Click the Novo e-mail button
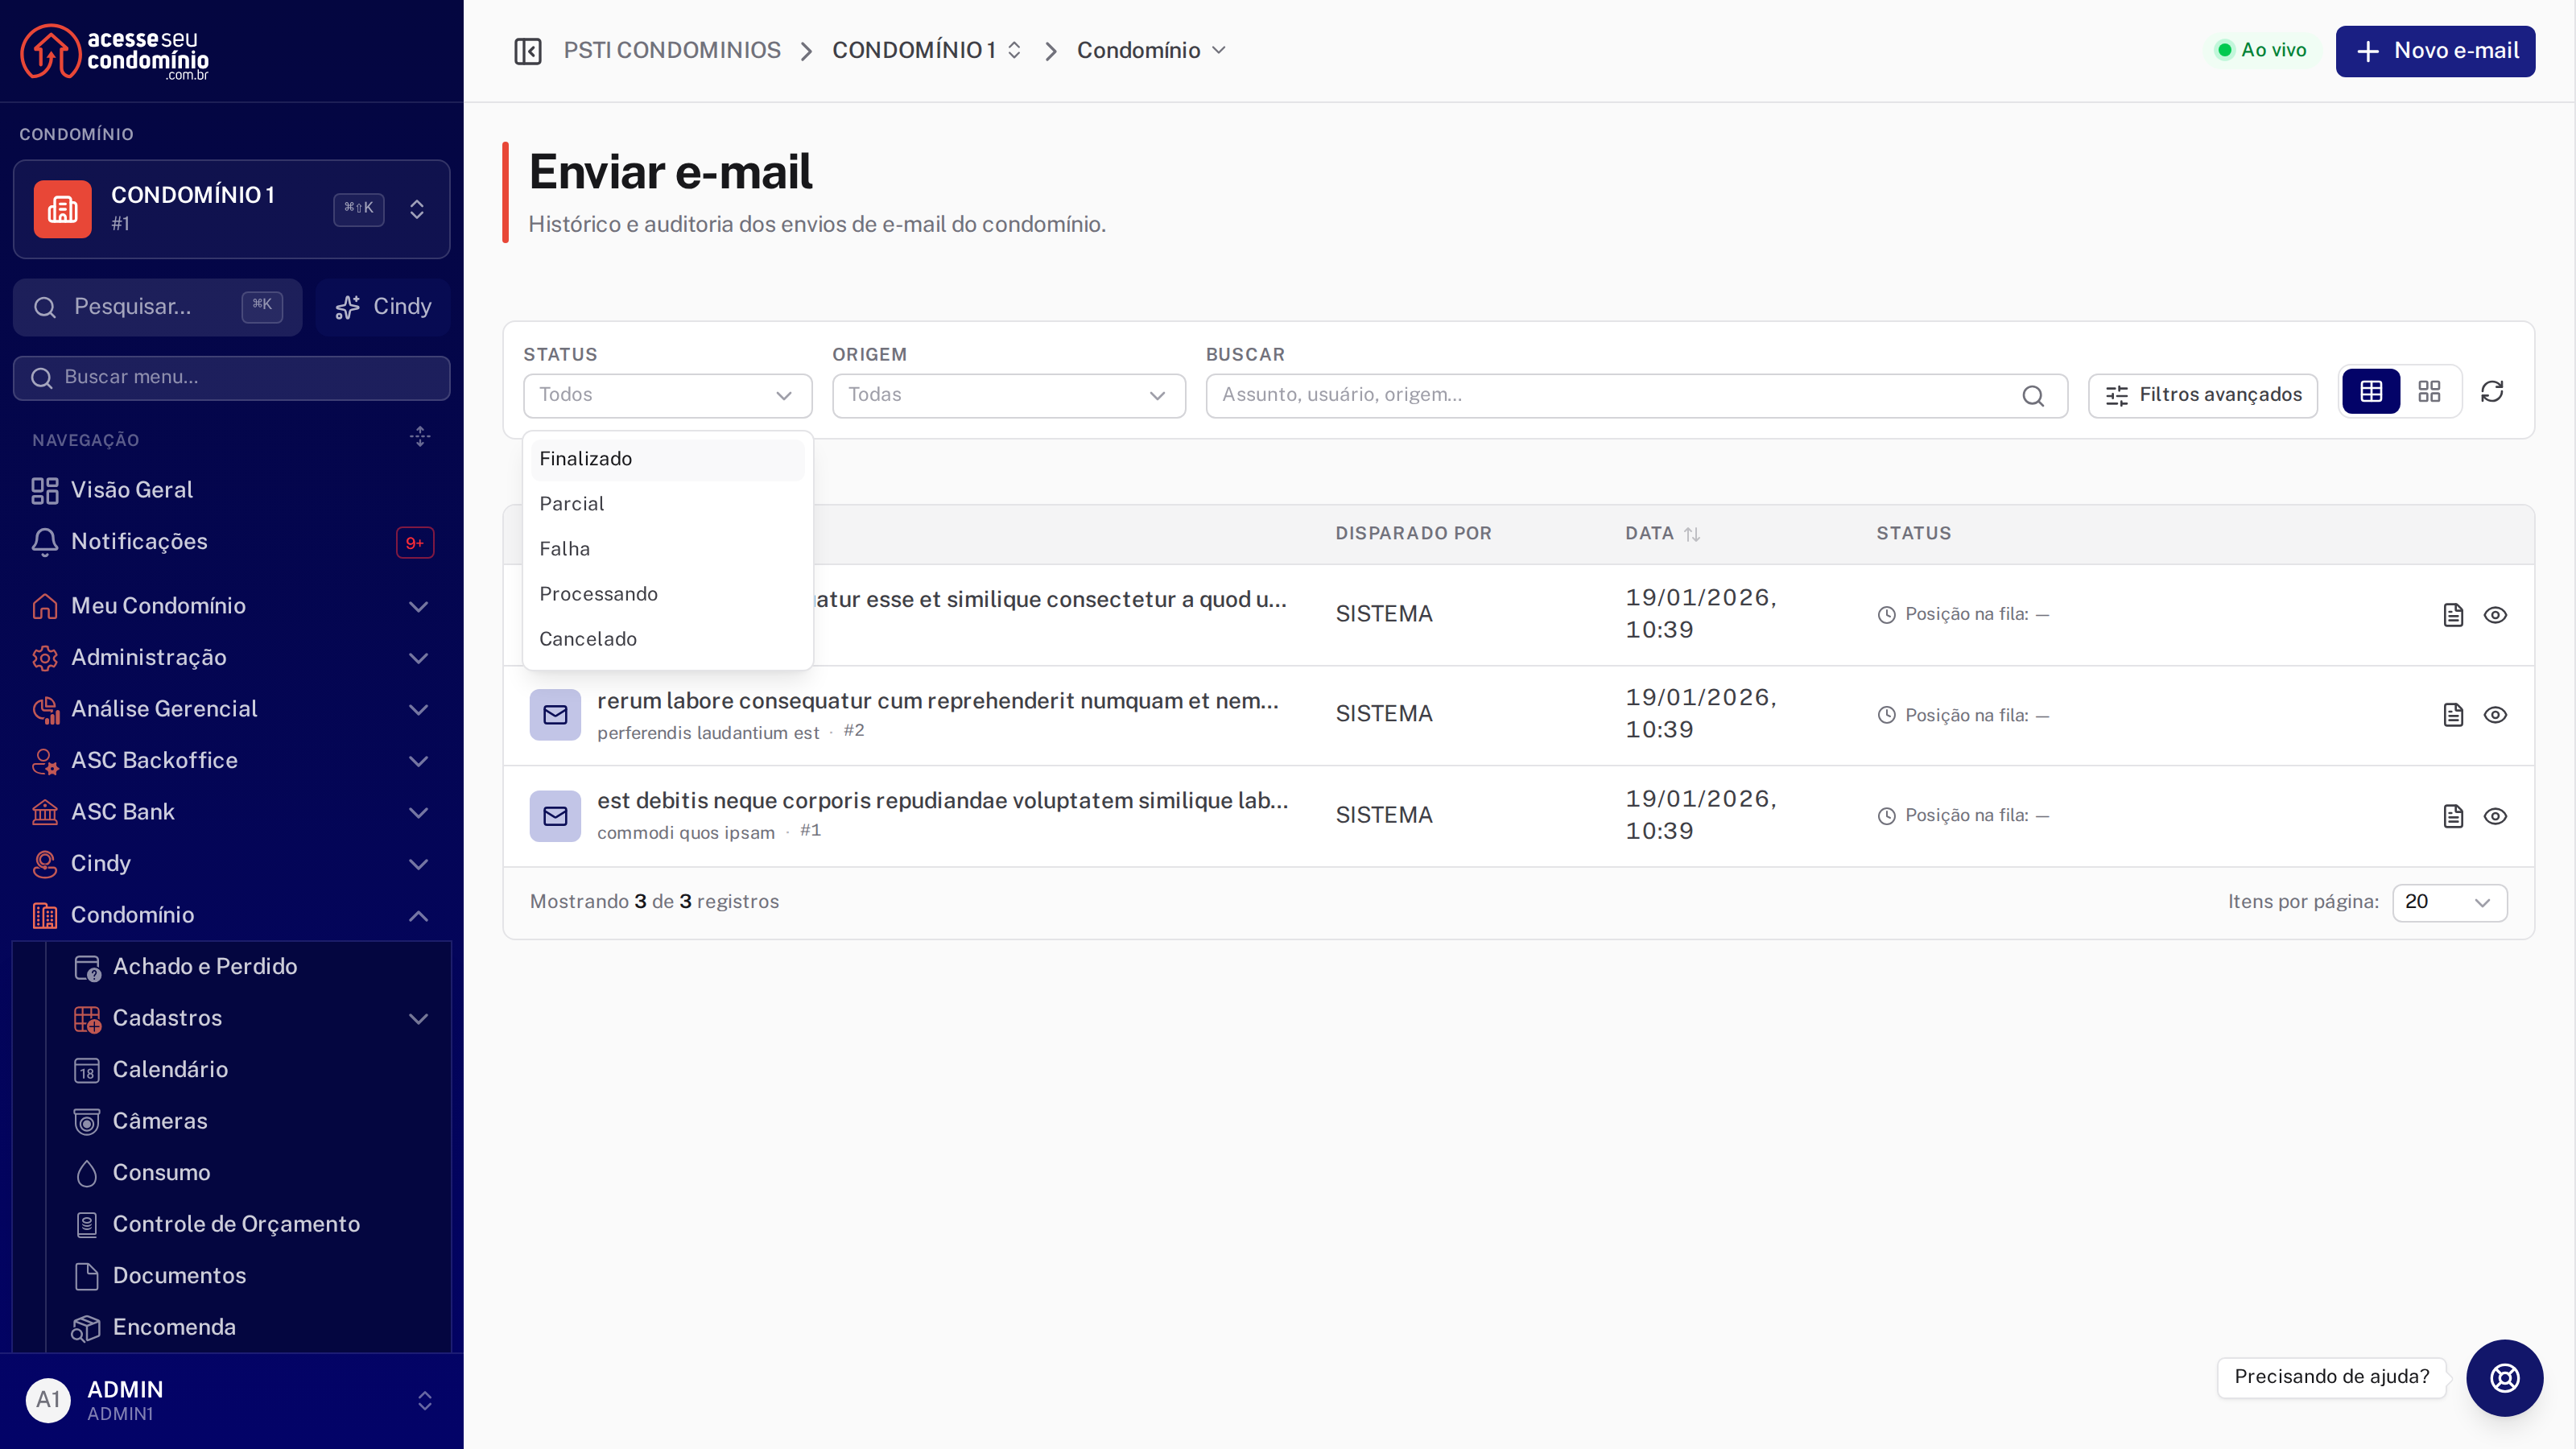 (2435, 51)
